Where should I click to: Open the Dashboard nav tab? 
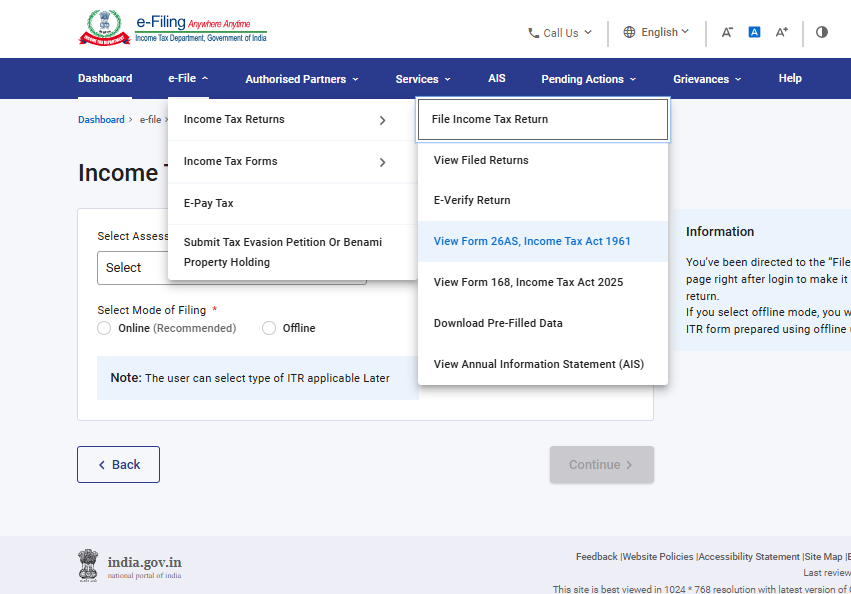(105, 78)
